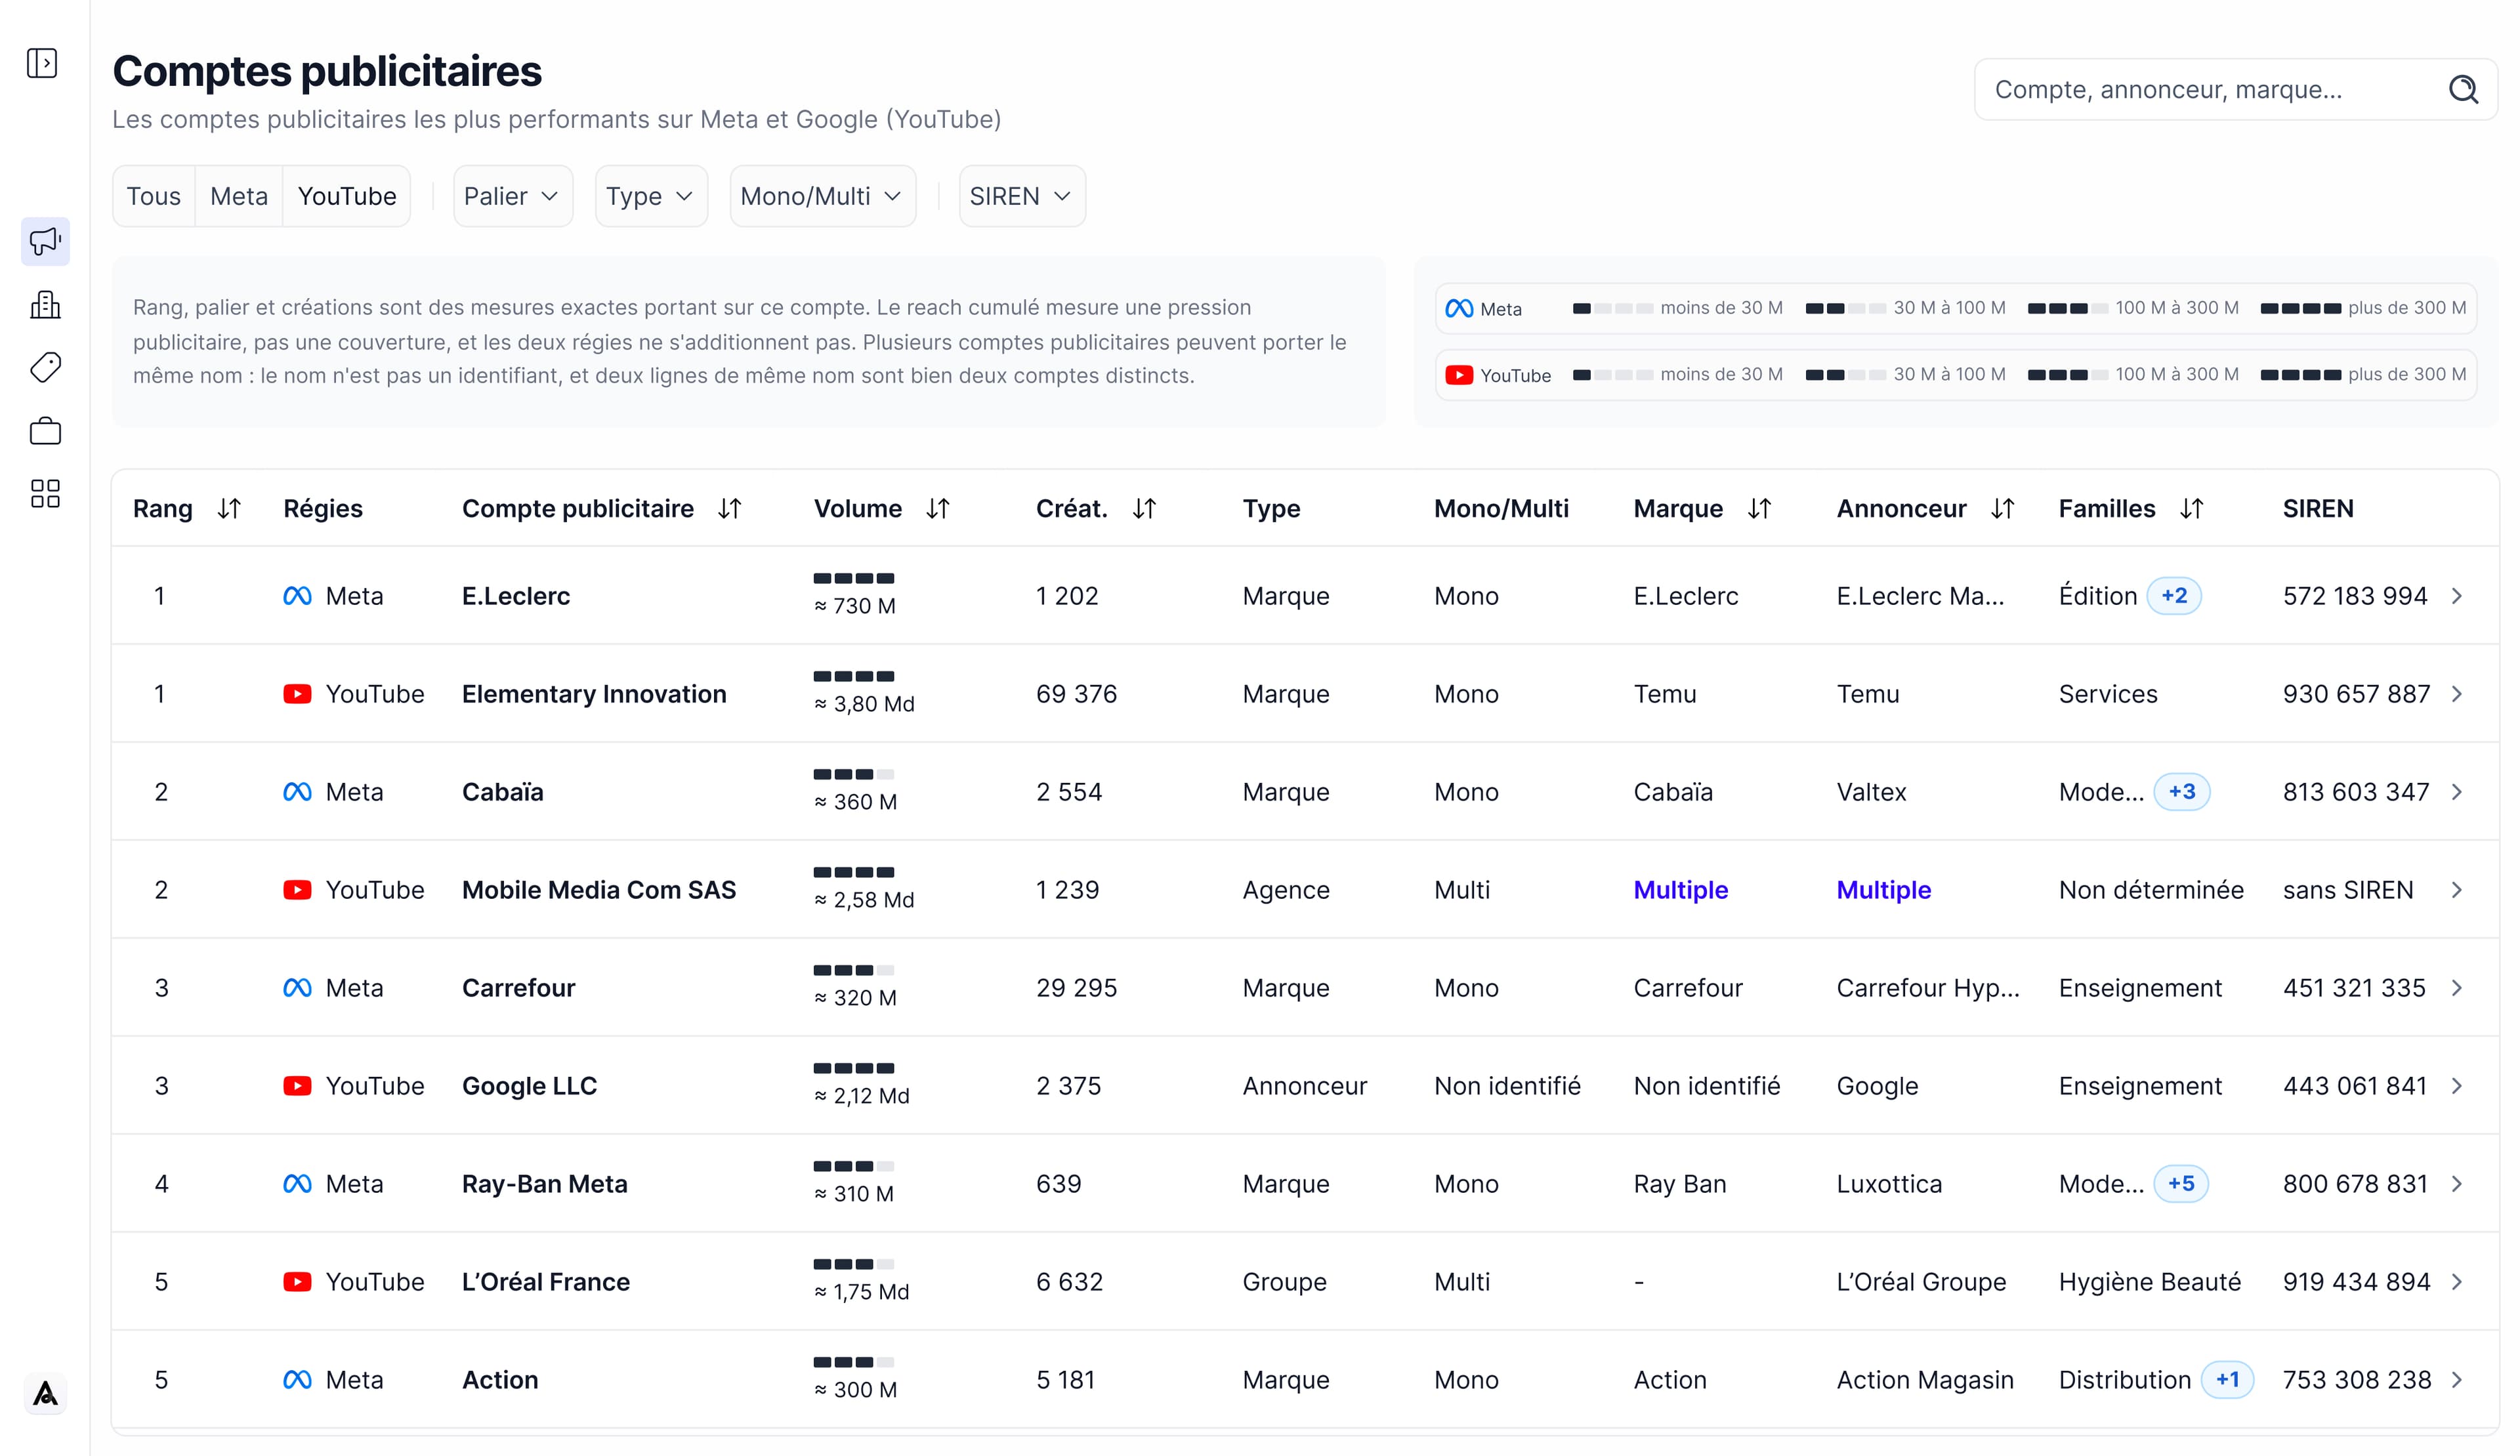The image size is (2520, 1456).
Task: Open the building advertisers icon in sidebar
Action: pos(45,304)
